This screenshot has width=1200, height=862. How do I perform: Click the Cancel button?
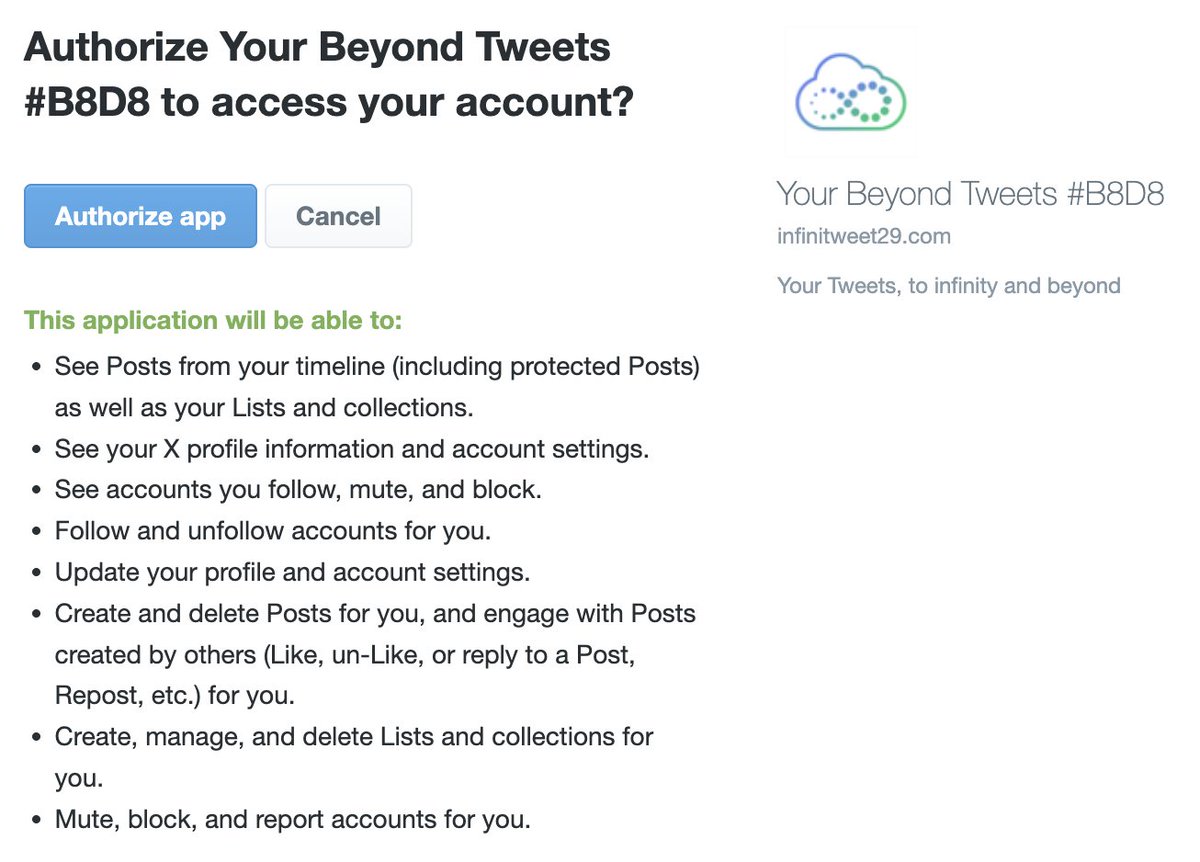coord(338,216)
